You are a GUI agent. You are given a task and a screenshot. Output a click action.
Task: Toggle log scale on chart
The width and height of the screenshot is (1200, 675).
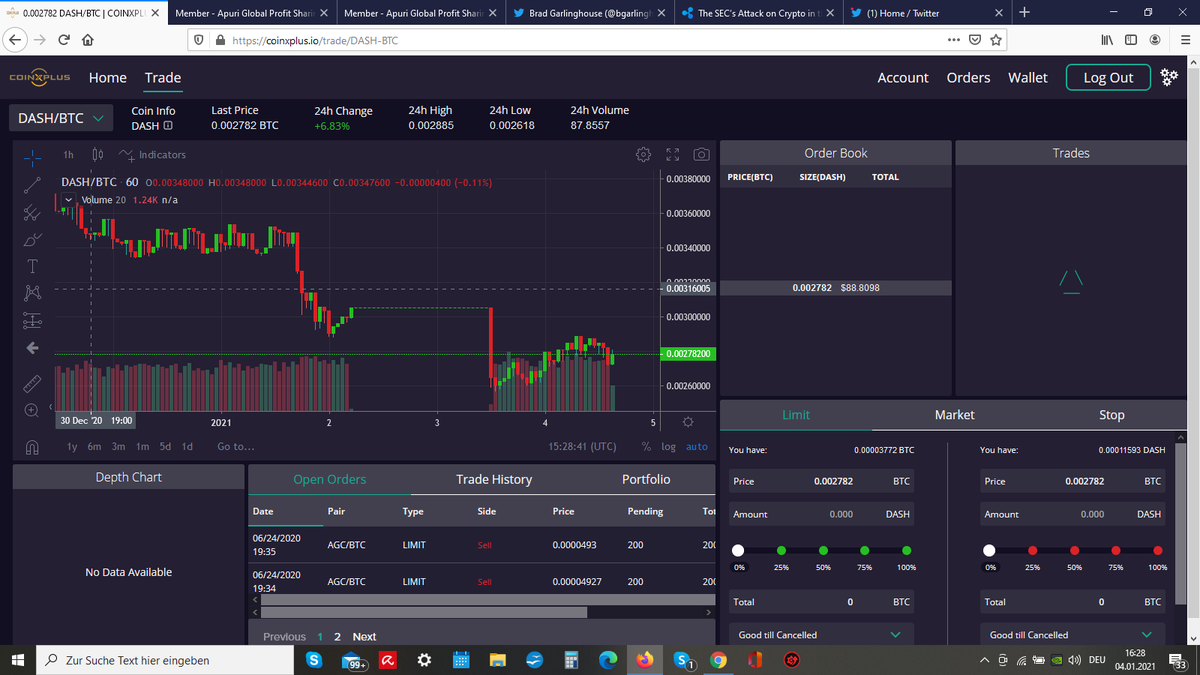[668, 447]
